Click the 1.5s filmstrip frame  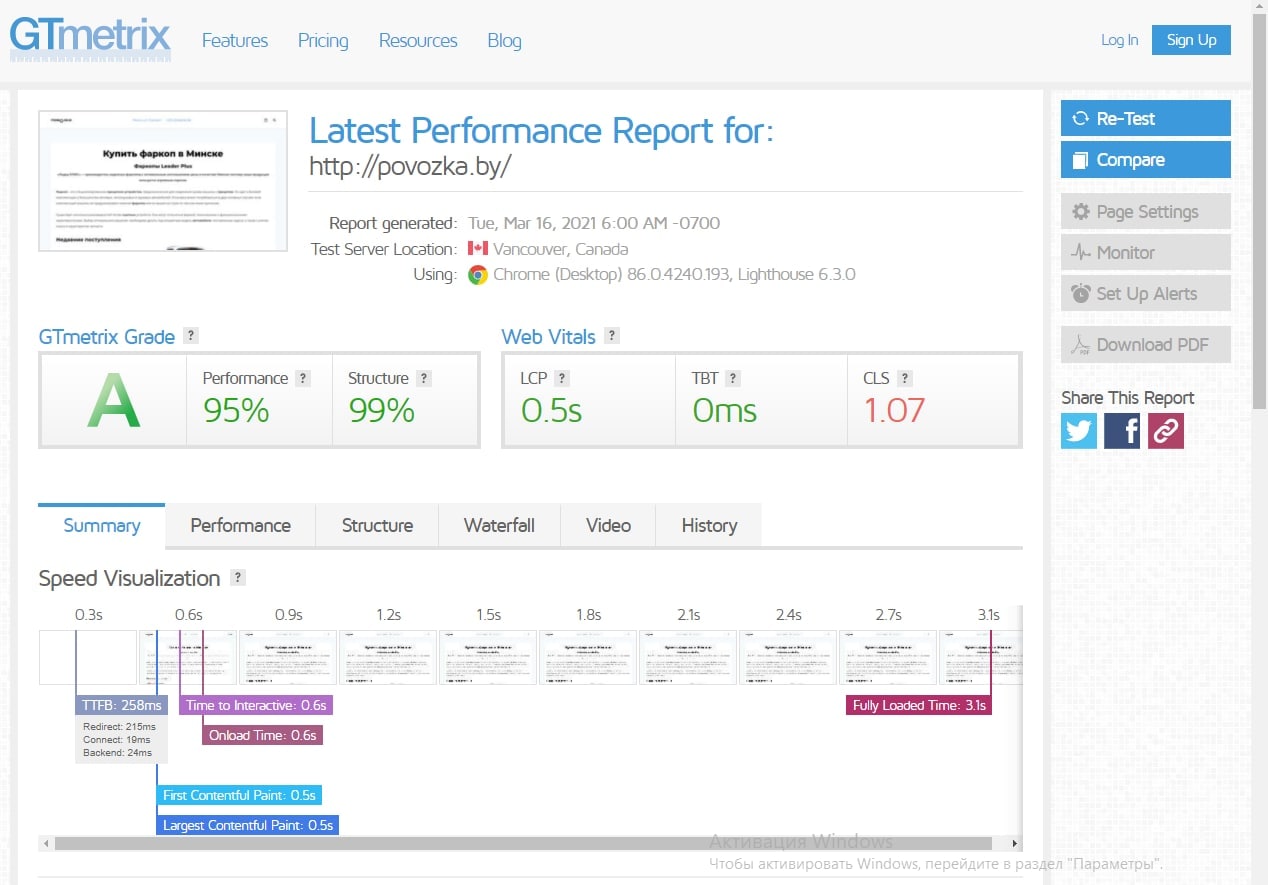point(488,657)
